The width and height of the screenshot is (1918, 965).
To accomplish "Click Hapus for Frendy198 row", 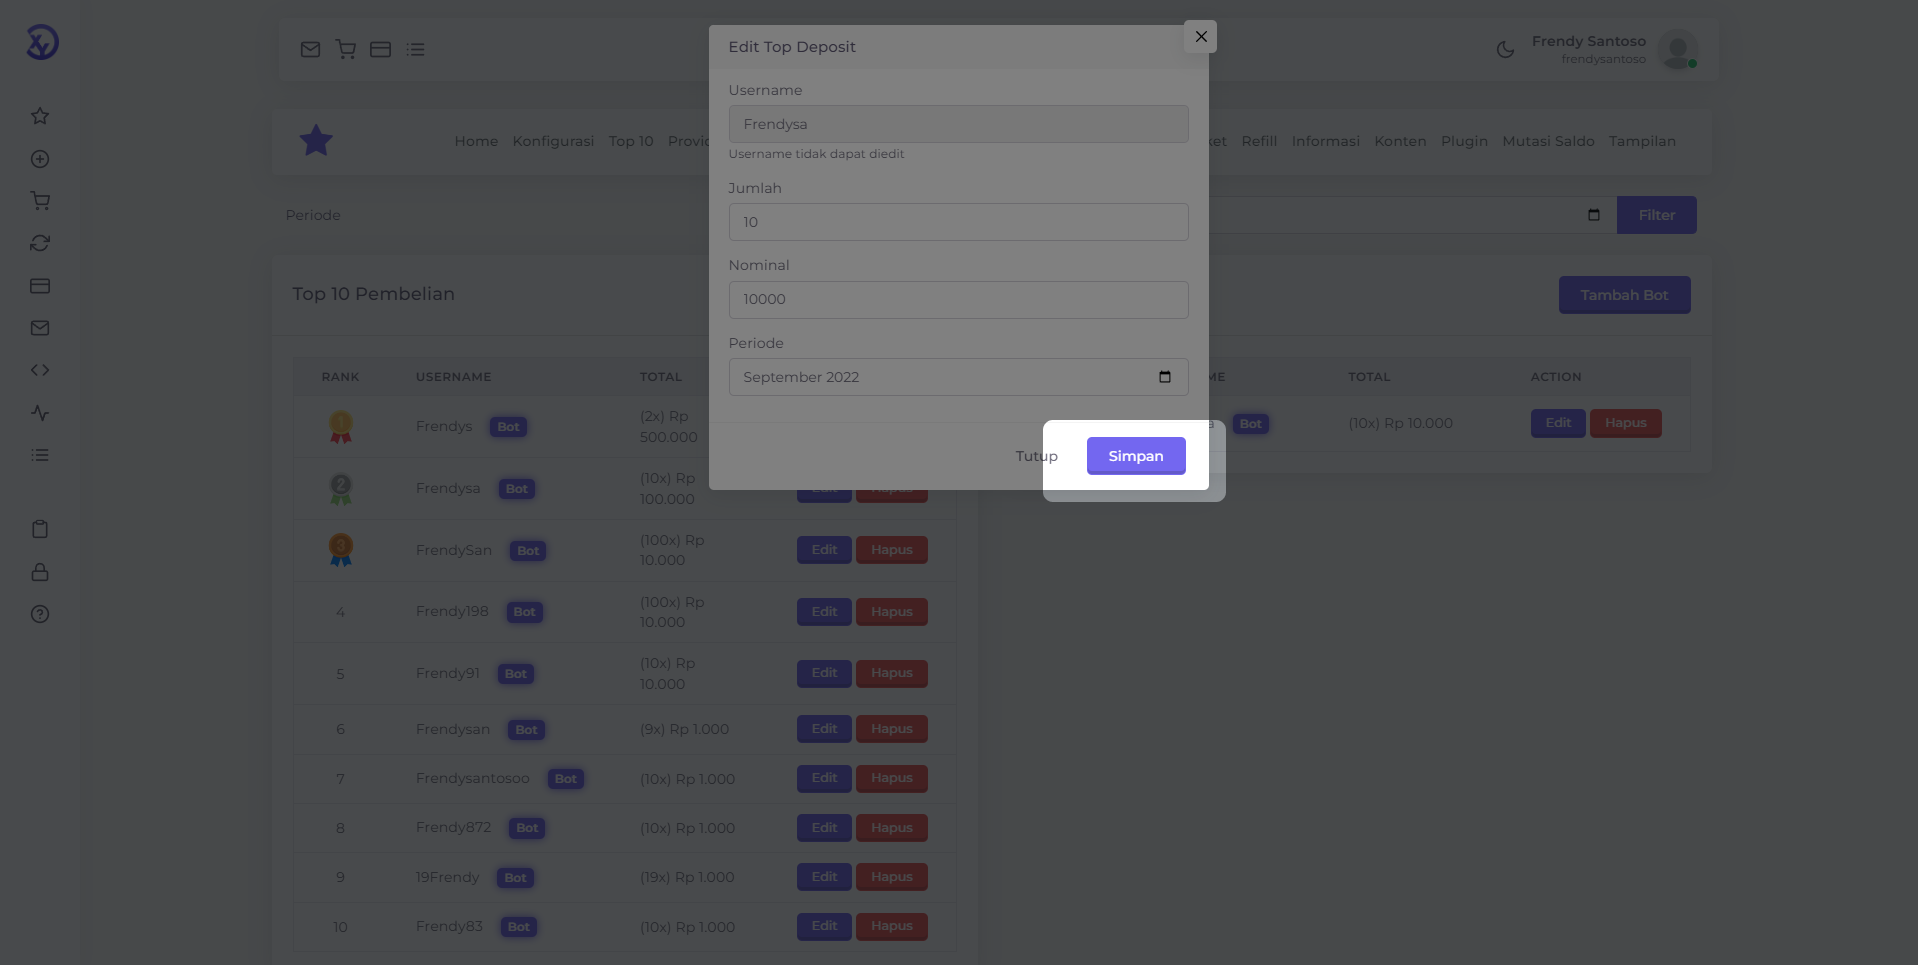I will point(891,612).
